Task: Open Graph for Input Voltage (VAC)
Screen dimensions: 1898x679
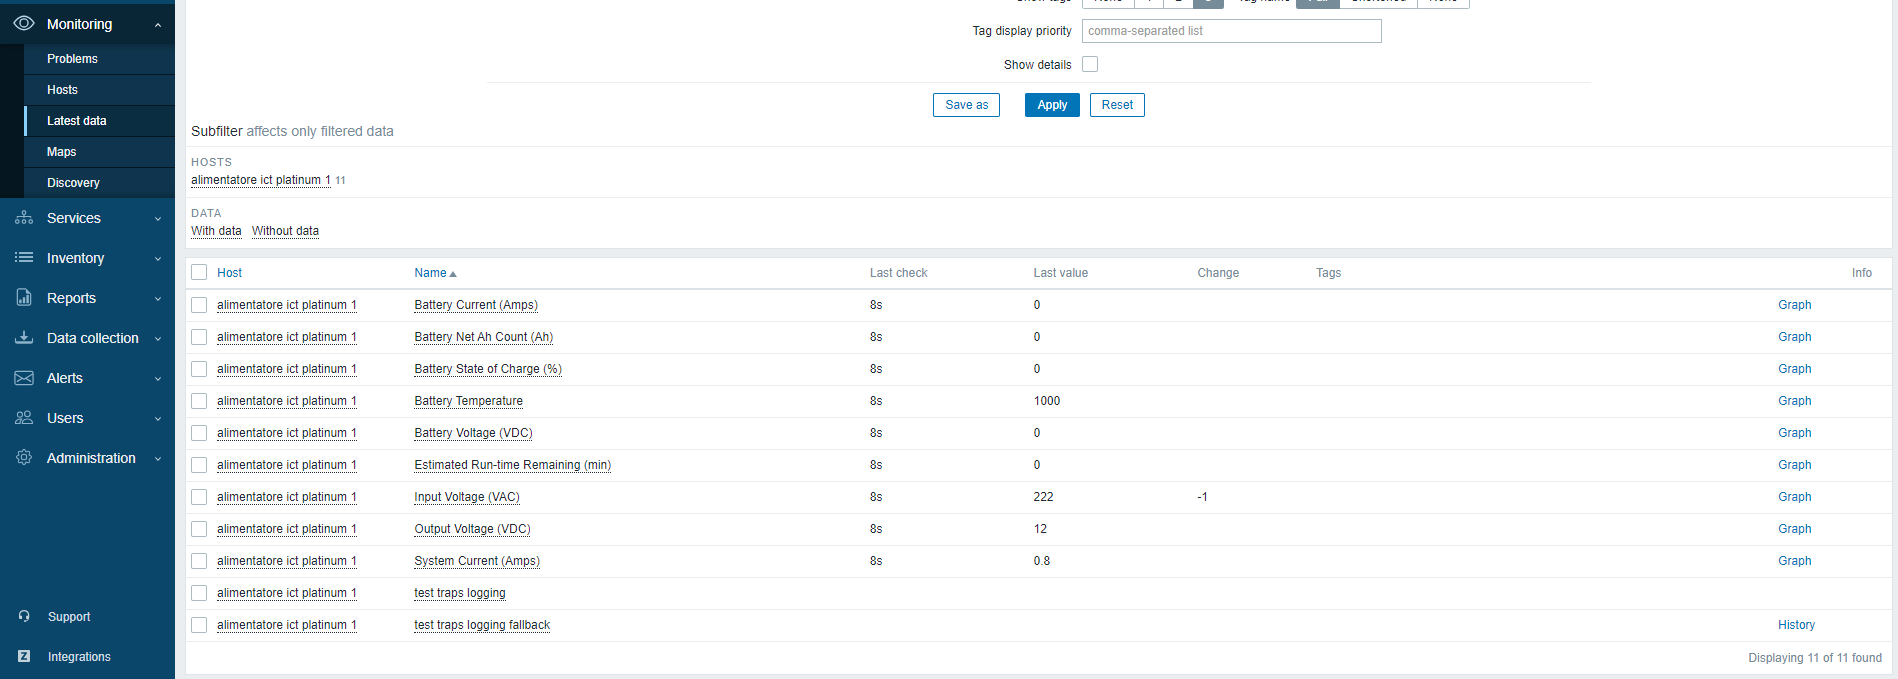Action: 1794,497
